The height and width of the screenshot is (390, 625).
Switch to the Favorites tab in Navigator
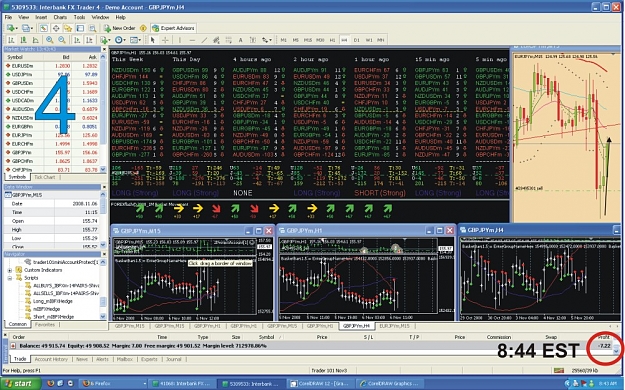[x=45, y=325]
